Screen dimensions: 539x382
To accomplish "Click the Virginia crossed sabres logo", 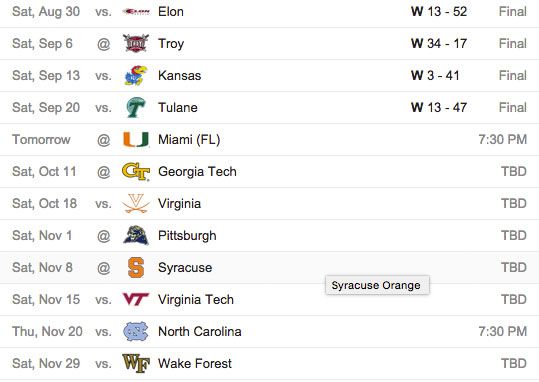I will point(136,203).
